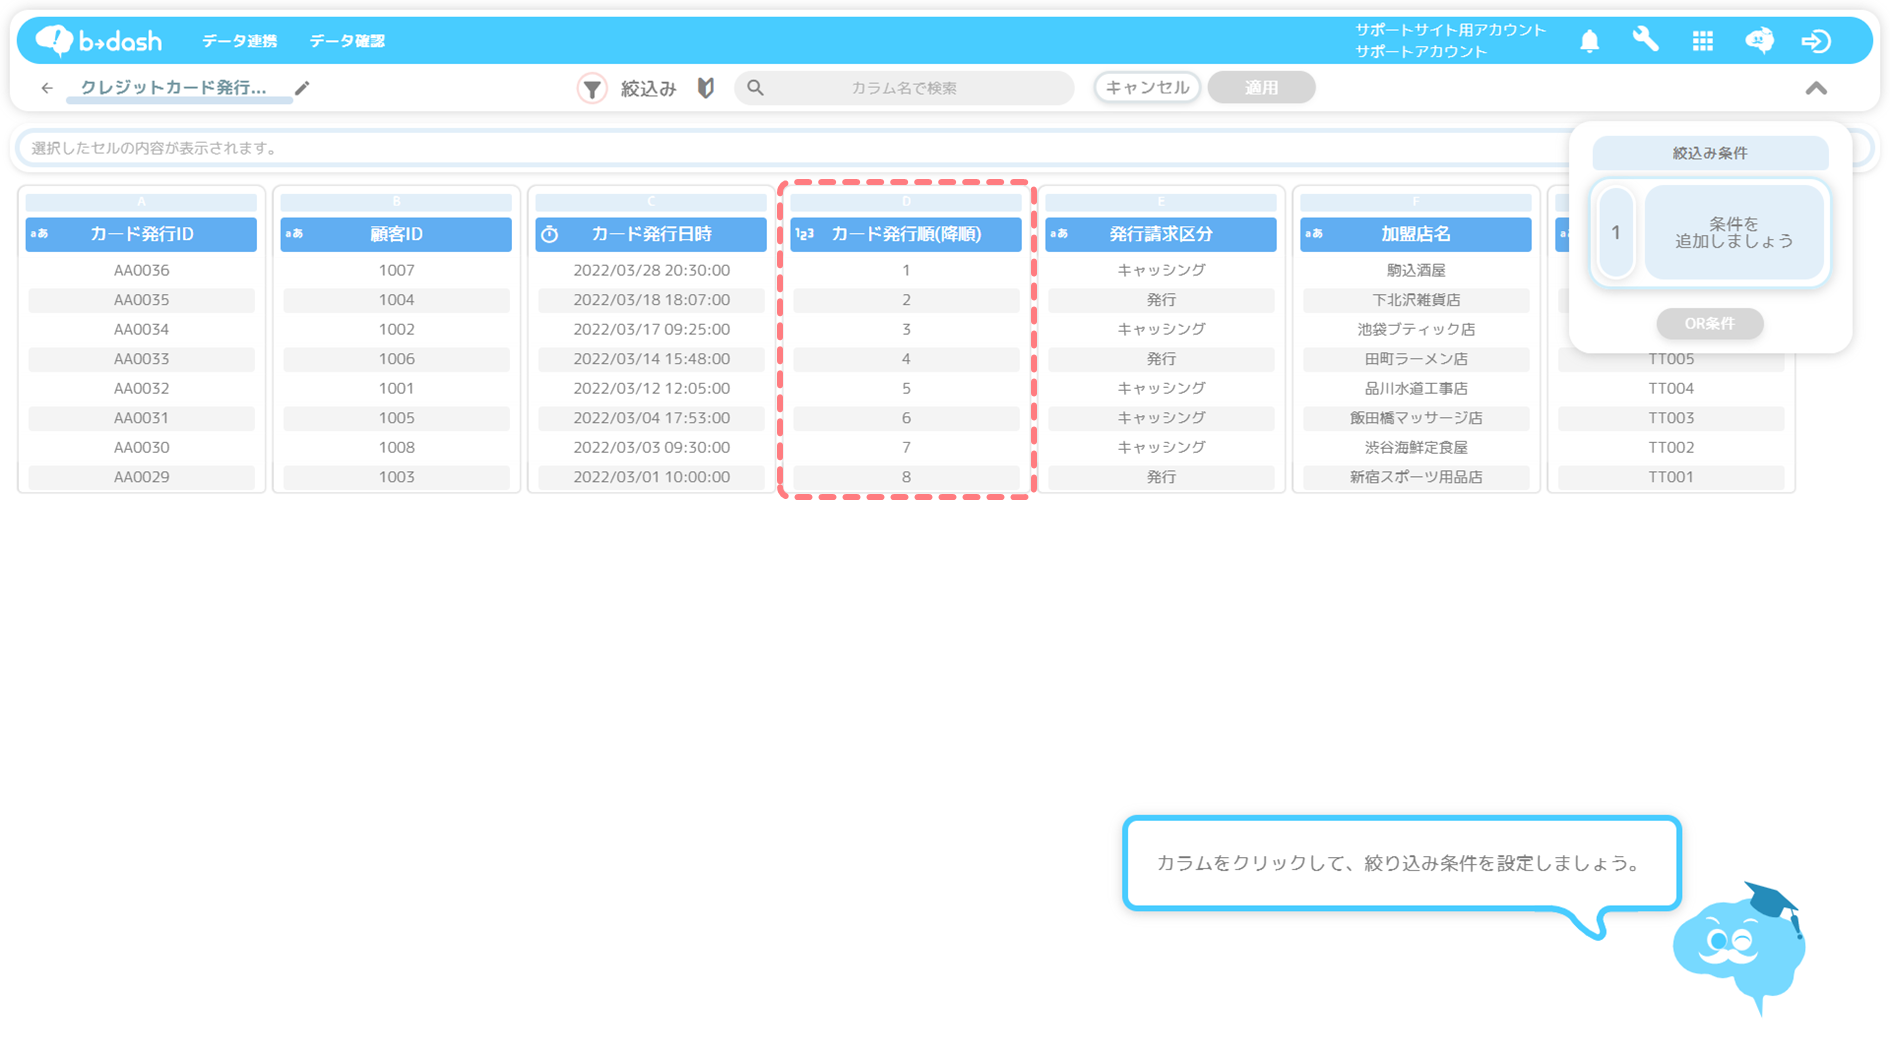Open the データ確認 menu
1890x1063 pixels.
(346, 41)
